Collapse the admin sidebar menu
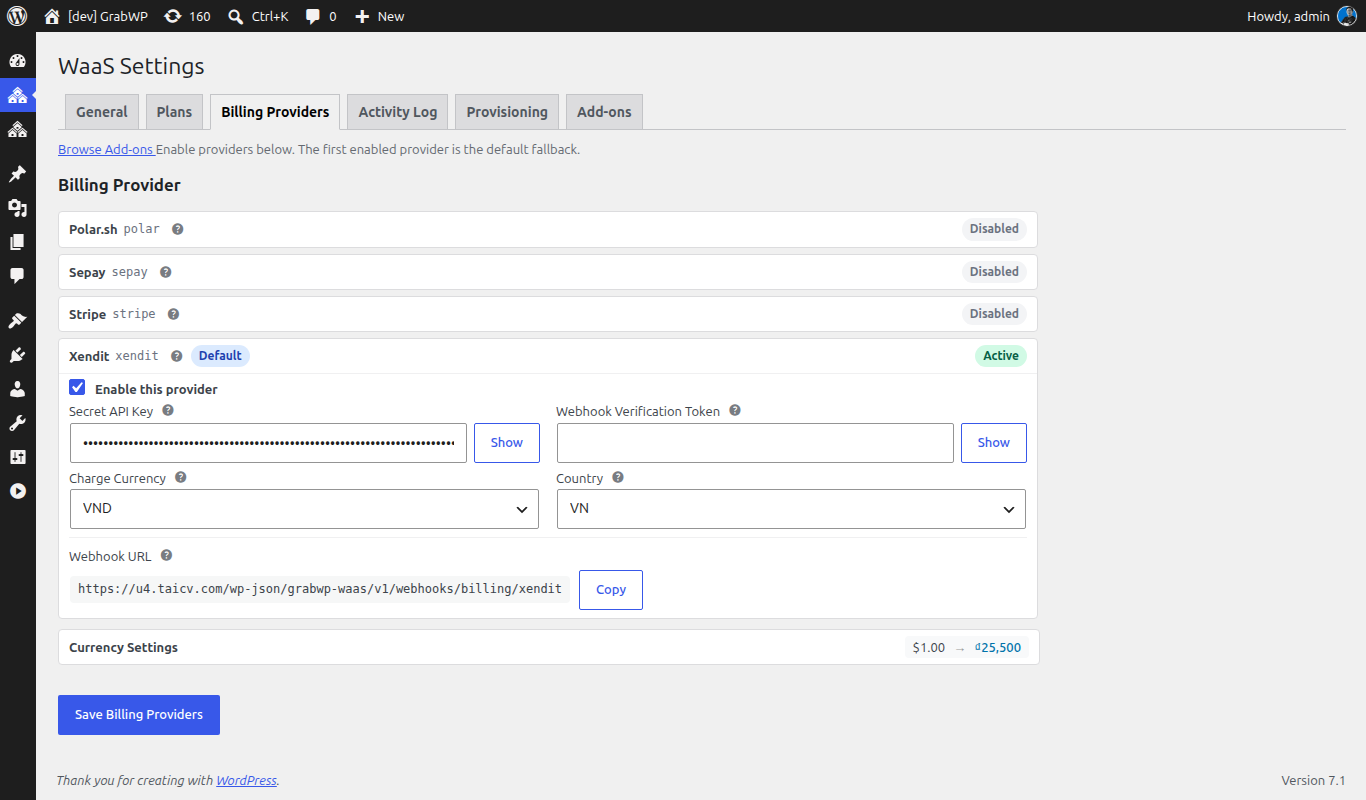The image size is (1366, 800). 17,491
